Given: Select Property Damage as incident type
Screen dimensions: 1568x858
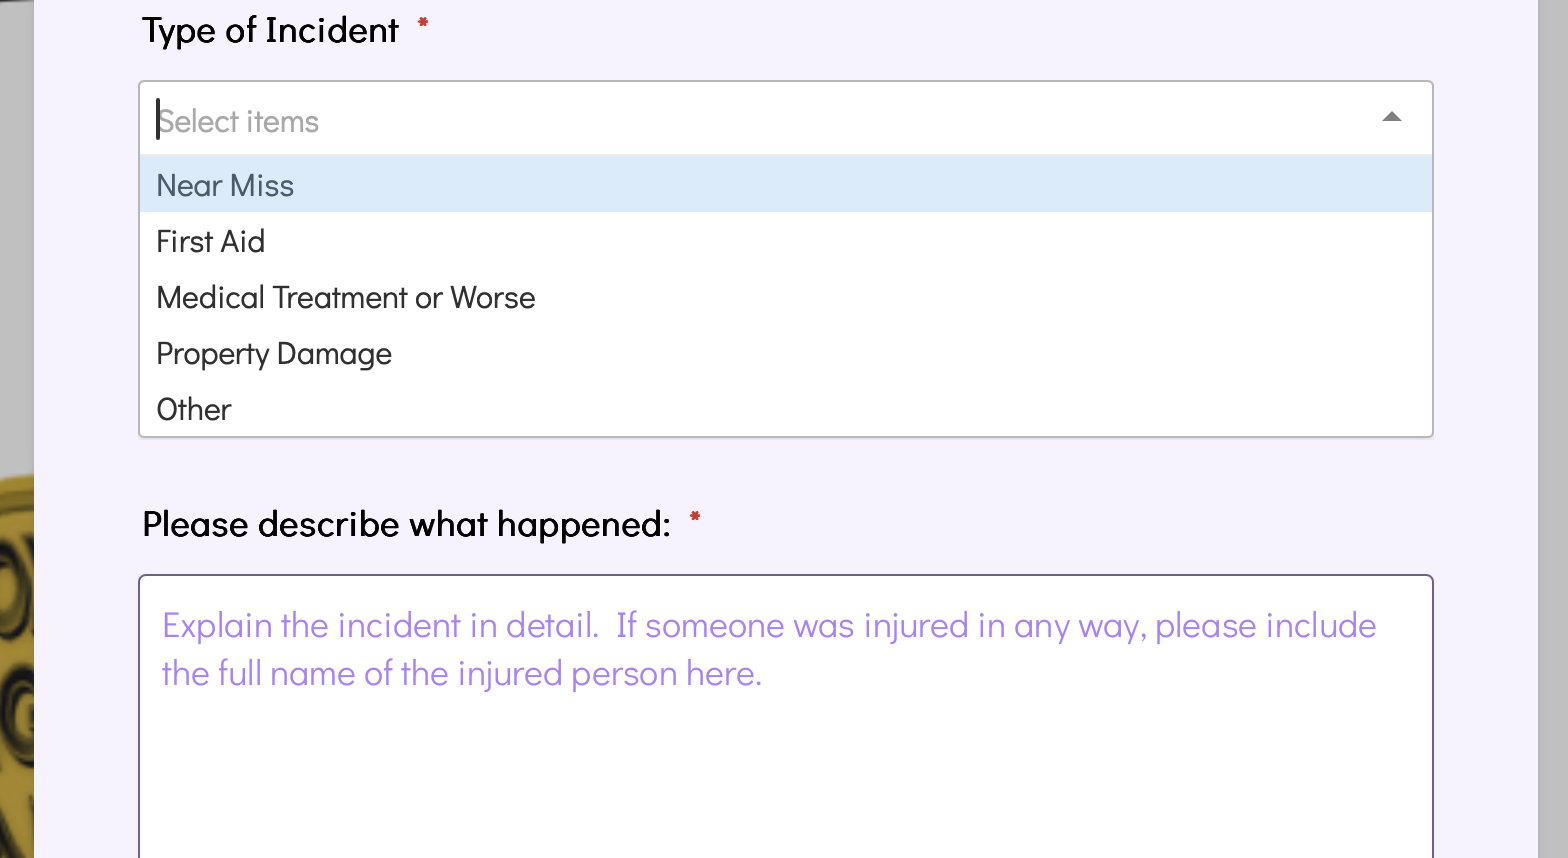Looking at the screenshot, I should click(x=273, y=353).
